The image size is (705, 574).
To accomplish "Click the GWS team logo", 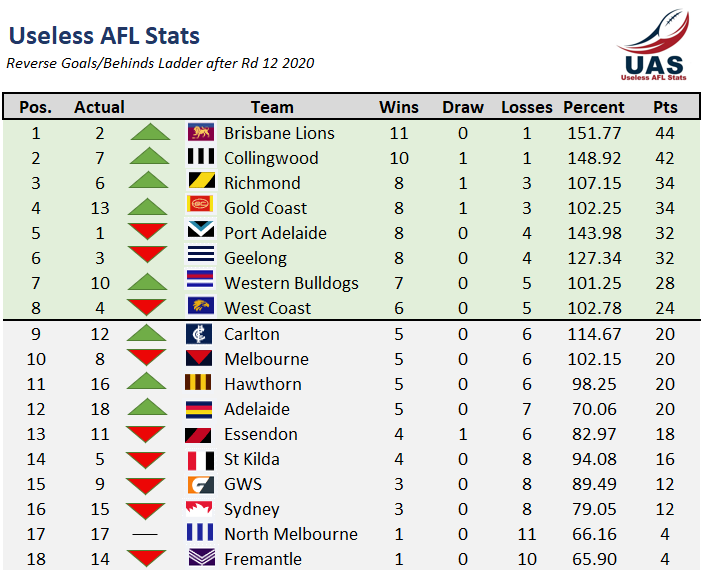I will point(201,485).
